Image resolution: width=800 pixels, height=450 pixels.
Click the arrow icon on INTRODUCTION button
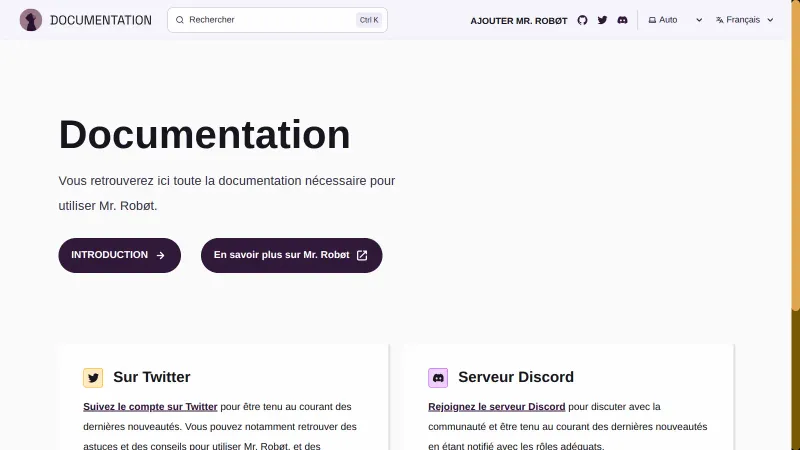click(x=160, y=255)
